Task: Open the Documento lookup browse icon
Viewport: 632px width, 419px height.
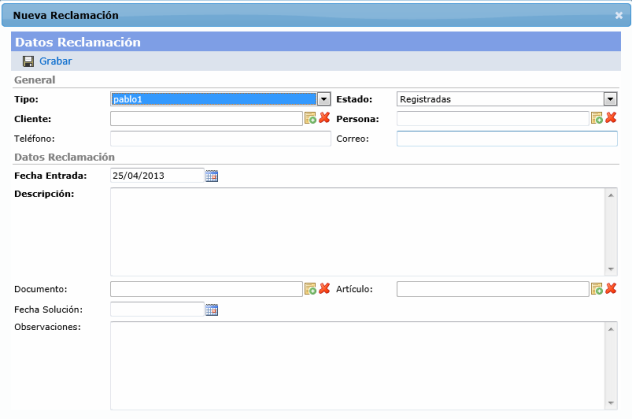Action: [310, 289]
